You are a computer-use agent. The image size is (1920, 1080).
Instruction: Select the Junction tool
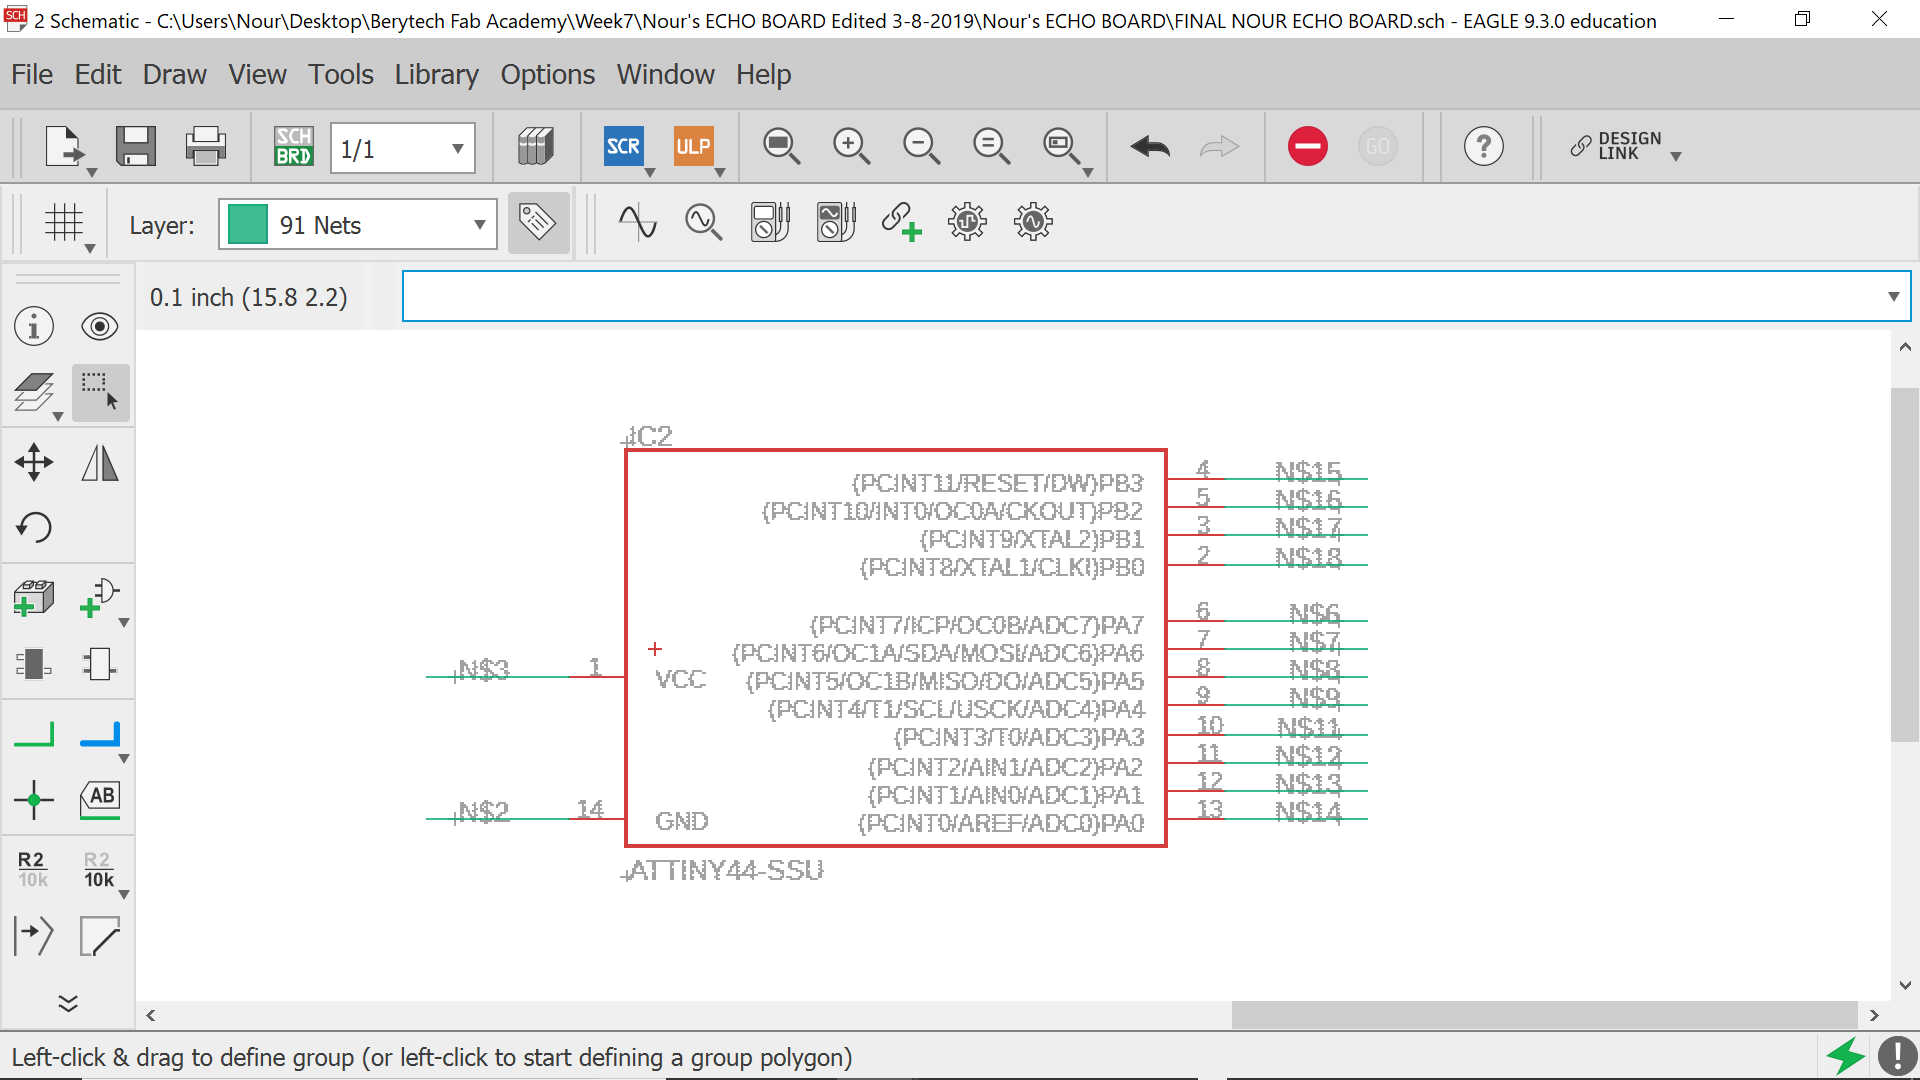click(x=34, y=799)
